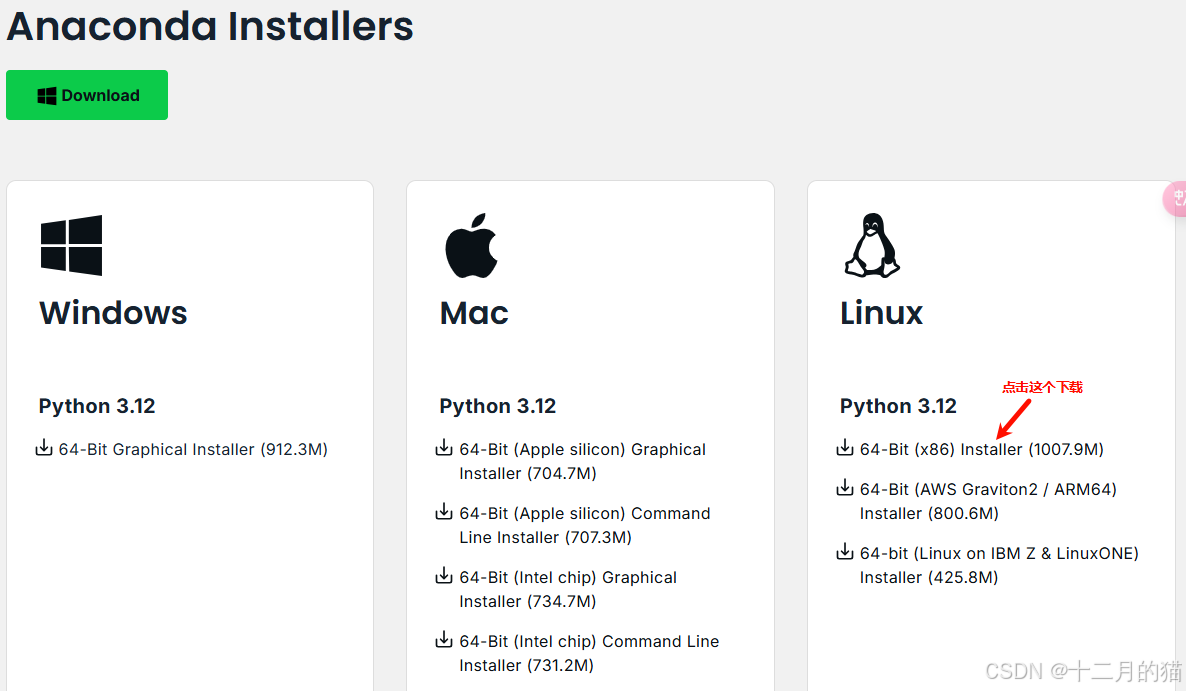Download 64-Bit (x86) Installer (1007.9M)
Screen dimensions: 1186x691
[982, 450]
